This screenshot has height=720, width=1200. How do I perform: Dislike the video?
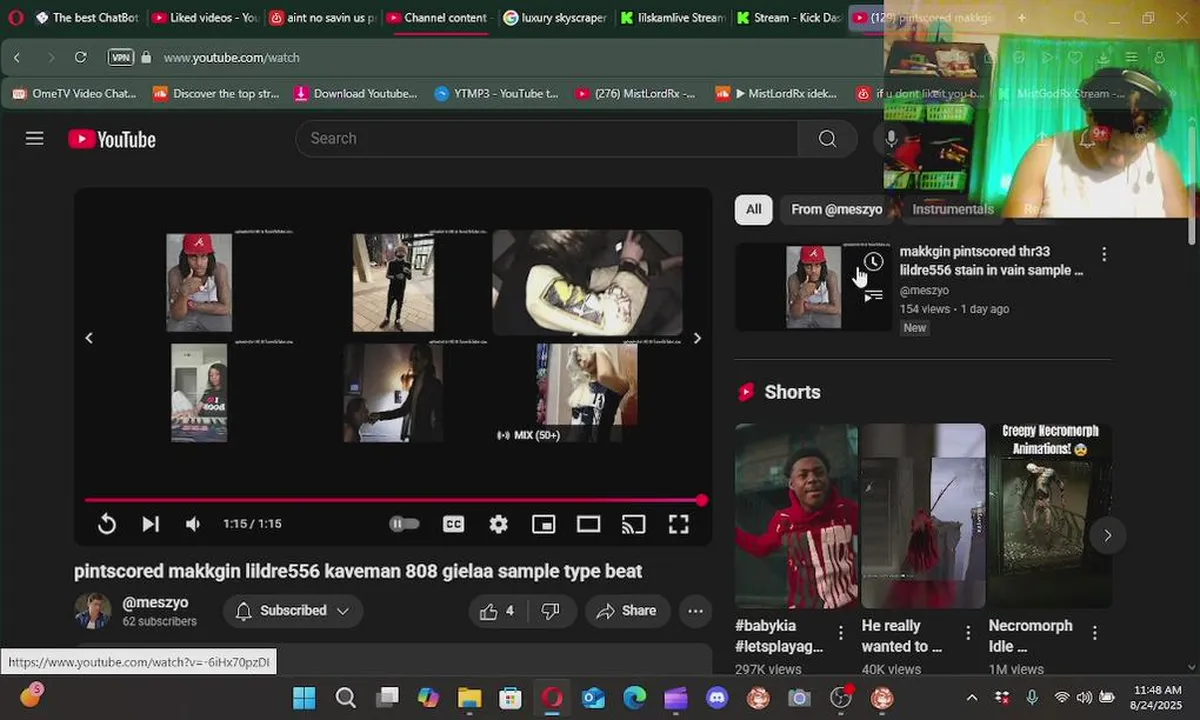click(x=551, y=611)
